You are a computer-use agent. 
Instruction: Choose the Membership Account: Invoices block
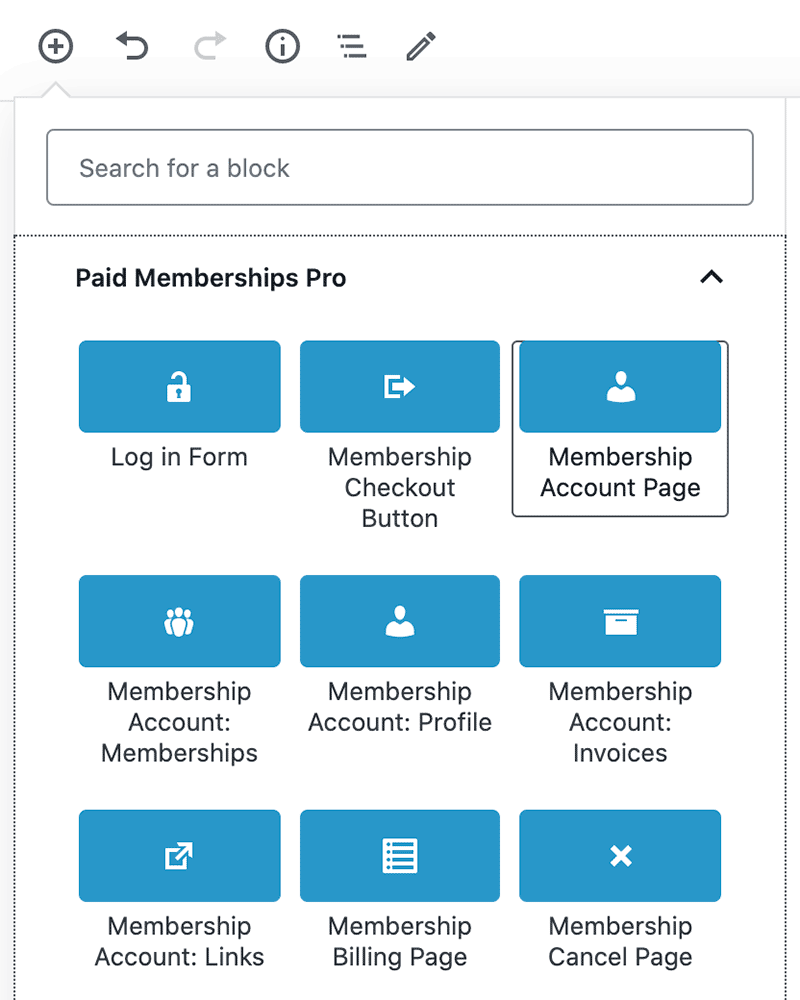(x=620, y=671)
